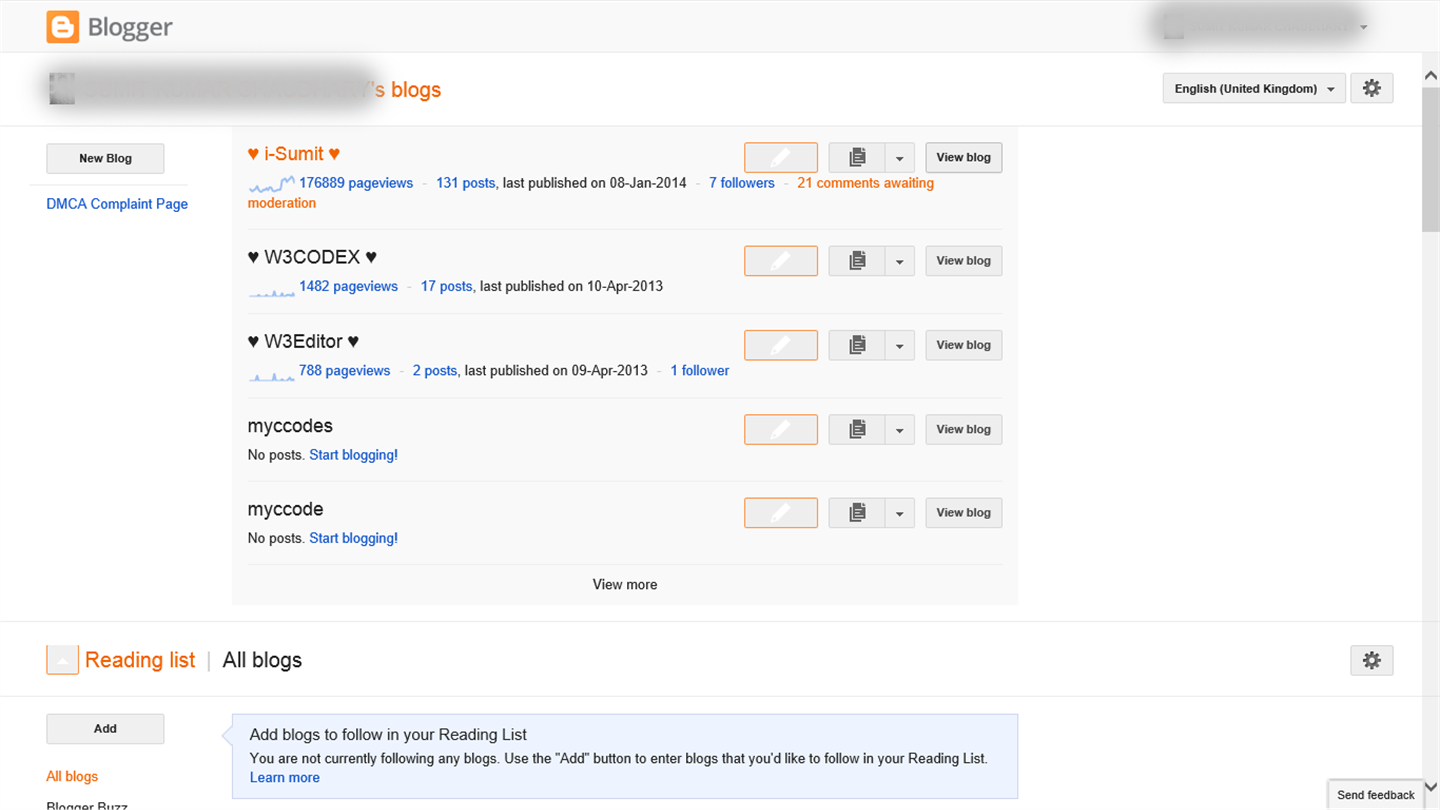Screen dimensions: 1440x810
Task: Expand i-Sumit blog options dropdown arrow
Action: (899, 158)
